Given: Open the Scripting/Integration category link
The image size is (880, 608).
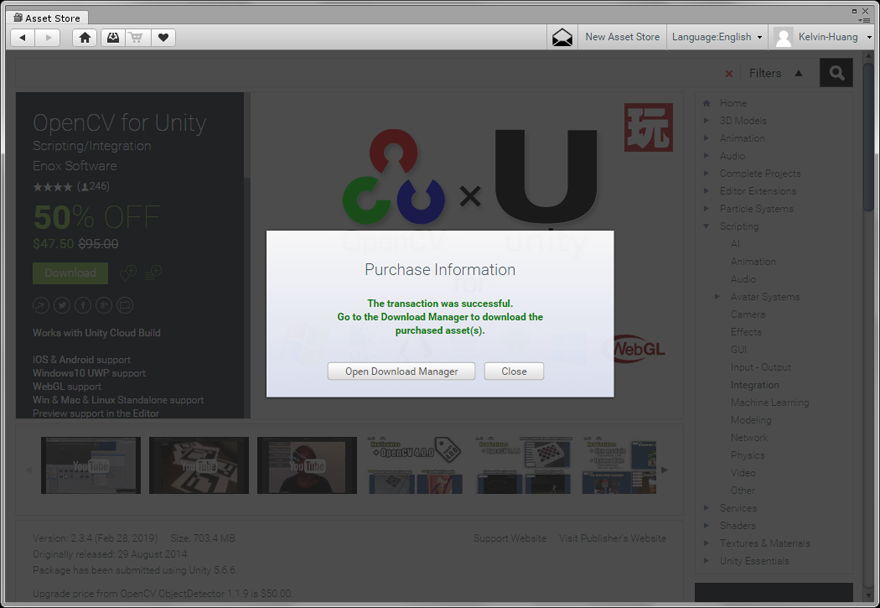Looking at the screenshot, I should [x=92, y=145].
